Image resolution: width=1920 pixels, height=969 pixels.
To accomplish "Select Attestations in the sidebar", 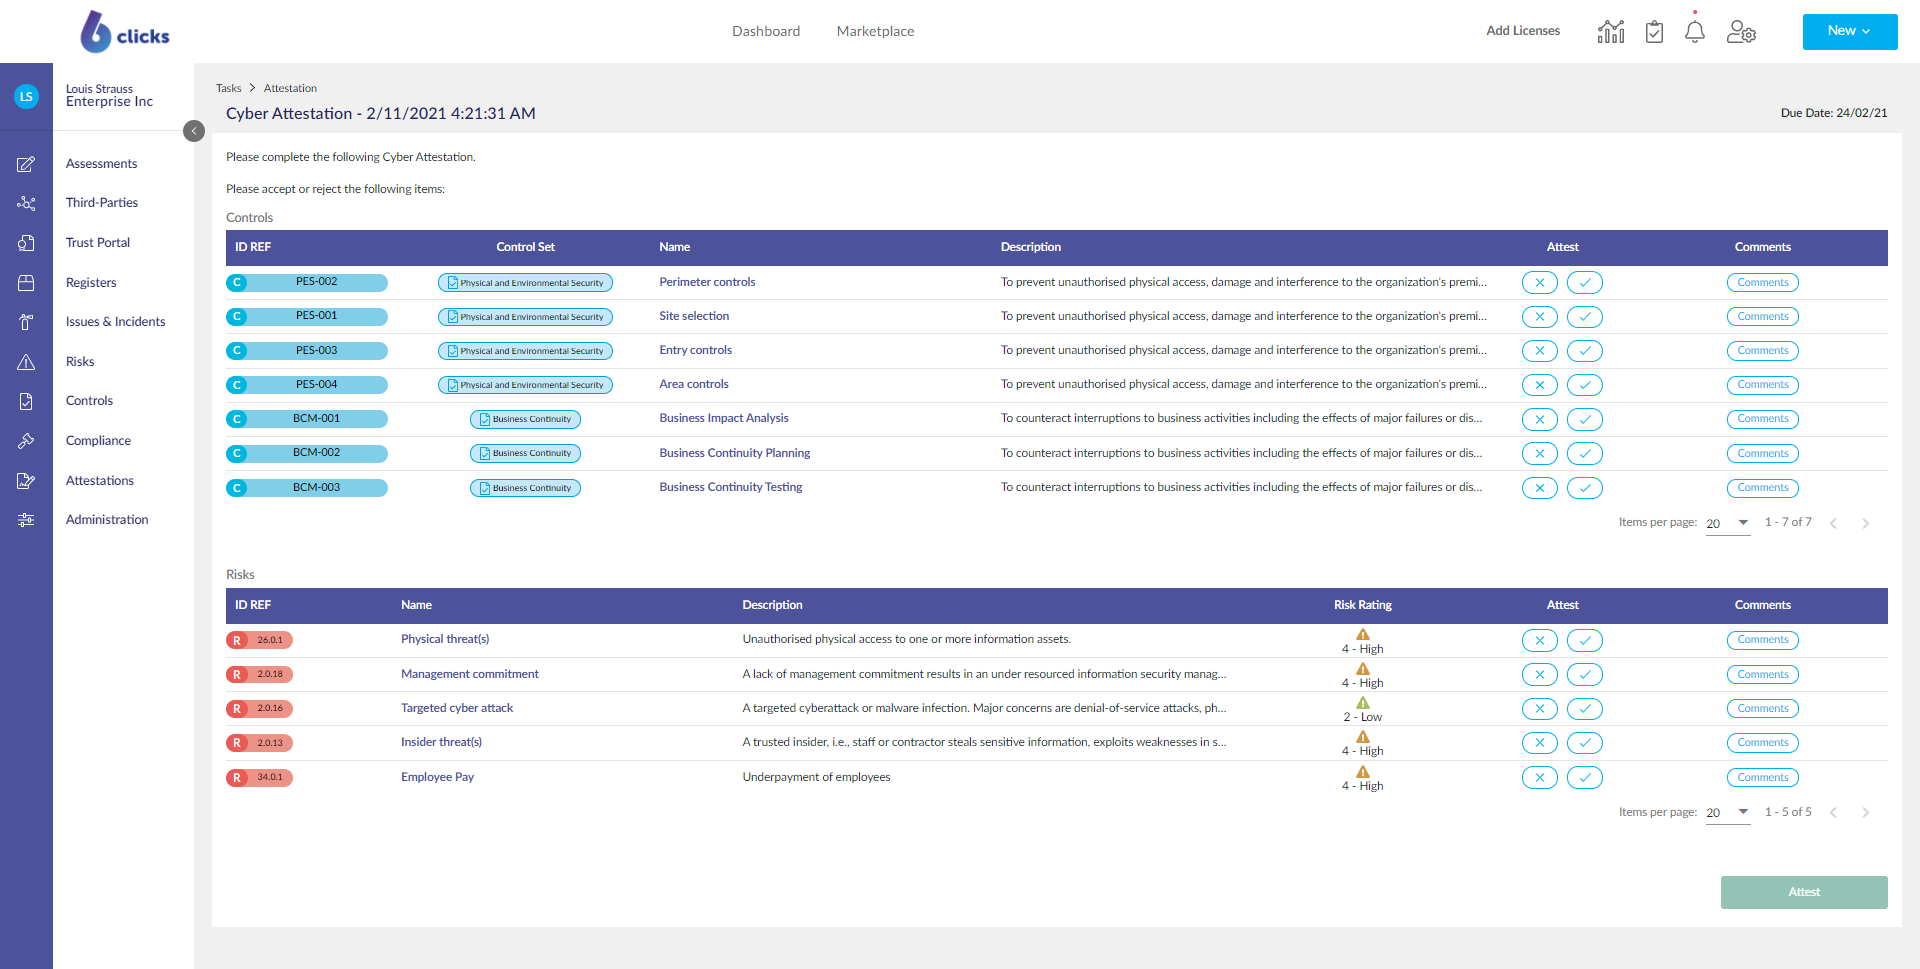I will coord(100,481).
